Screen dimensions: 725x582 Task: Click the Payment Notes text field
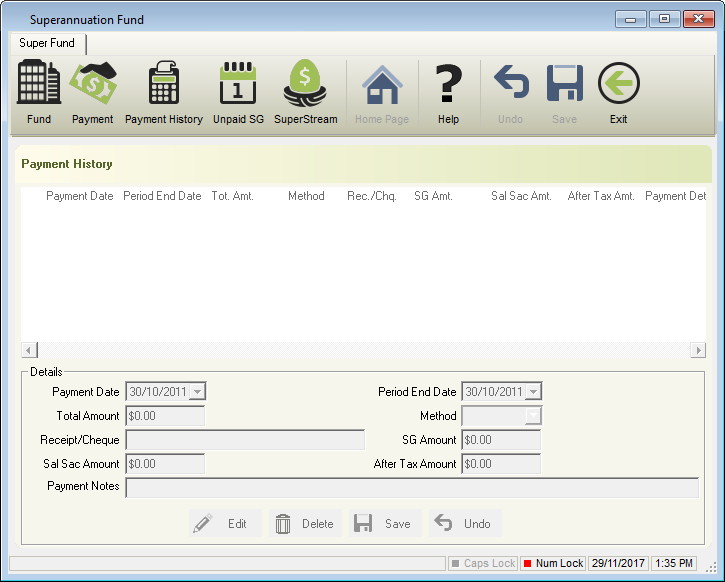(412, 488)
